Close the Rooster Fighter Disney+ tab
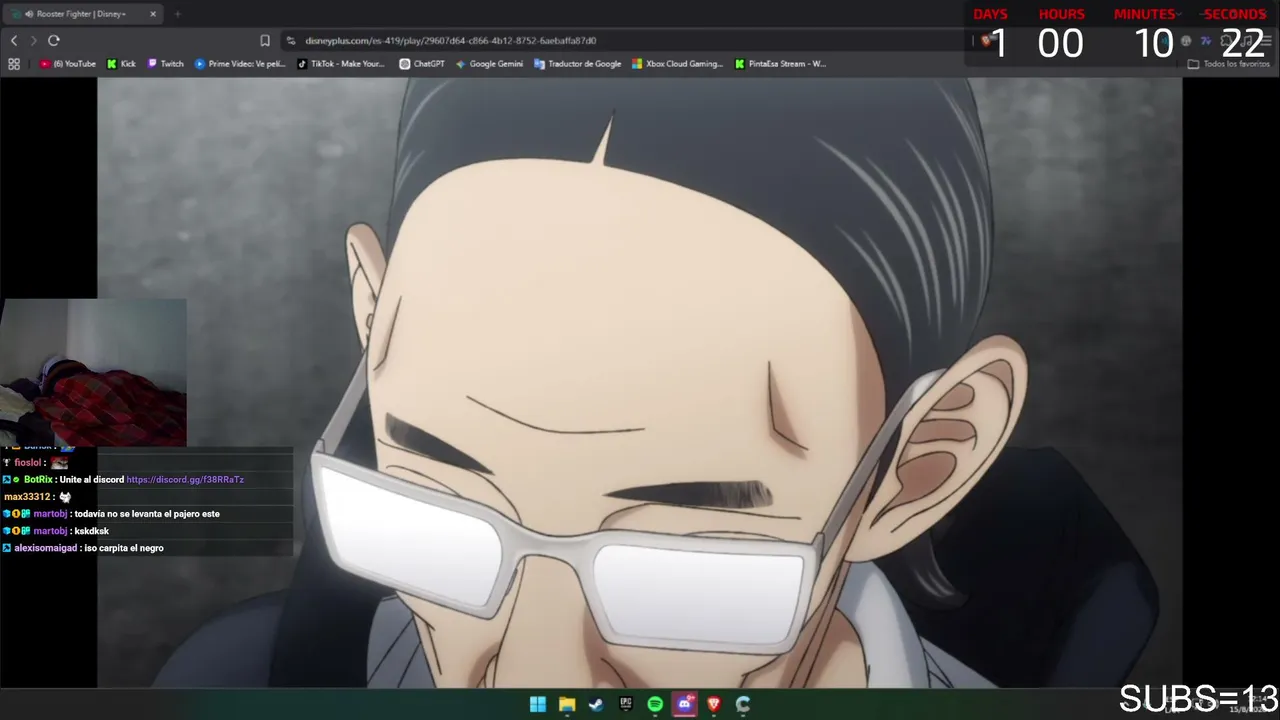This screenshot has width=1280, height=720. tap(153, 14)
